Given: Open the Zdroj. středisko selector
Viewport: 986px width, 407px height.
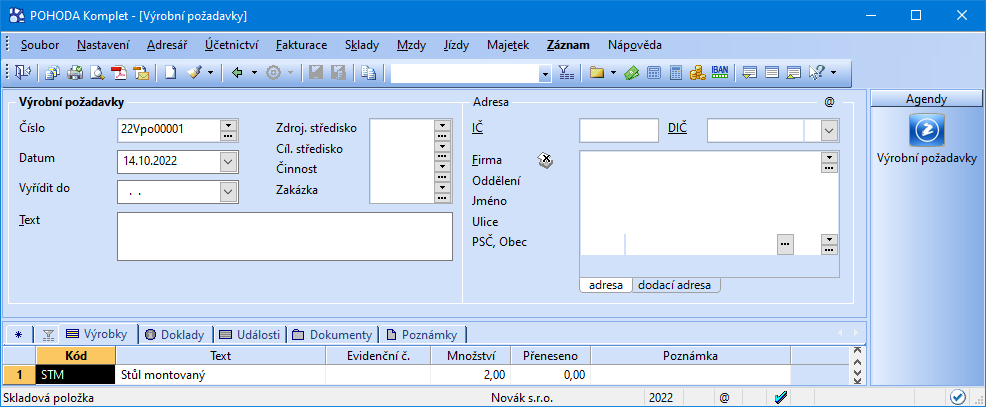Looking at the screenshot, I should tap(442, 130).
